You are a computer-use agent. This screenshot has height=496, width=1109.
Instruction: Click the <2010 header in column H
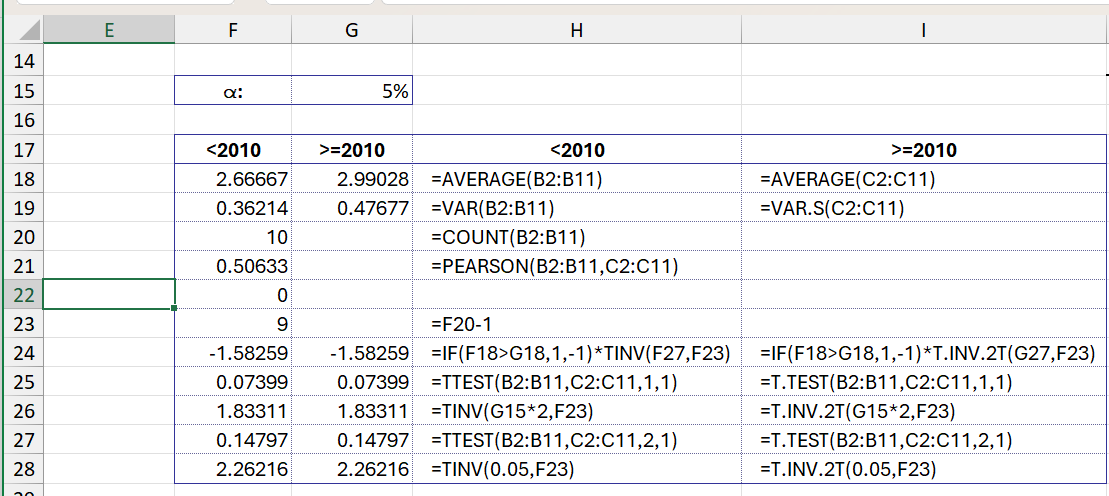pyautogui.click(x=577, y=150)
